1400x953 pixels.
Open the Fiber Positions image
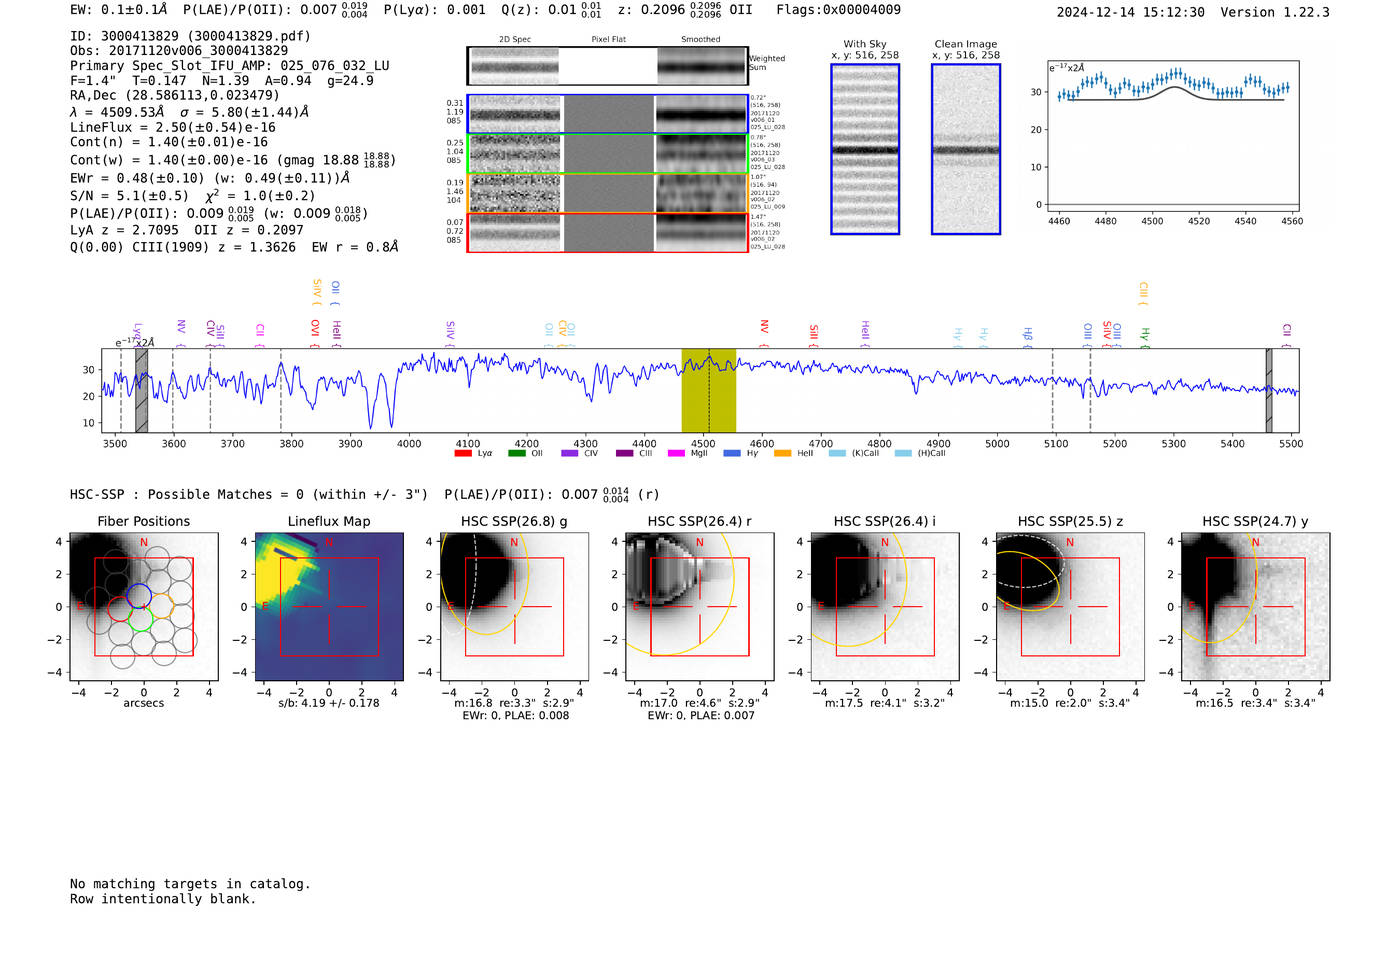pos(144,606)
